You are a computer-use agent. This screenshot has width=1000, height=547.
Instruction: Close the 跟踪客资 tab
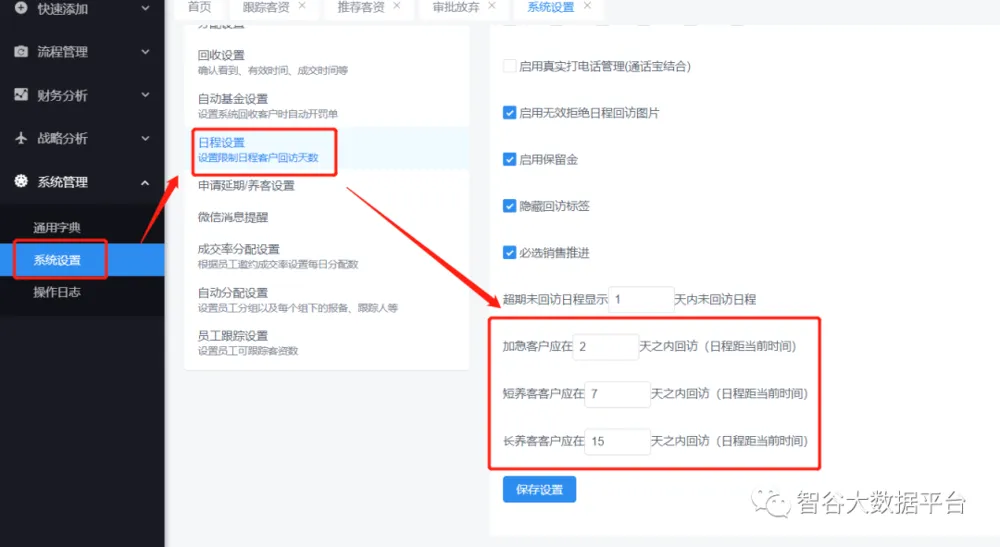pos(302,6)
